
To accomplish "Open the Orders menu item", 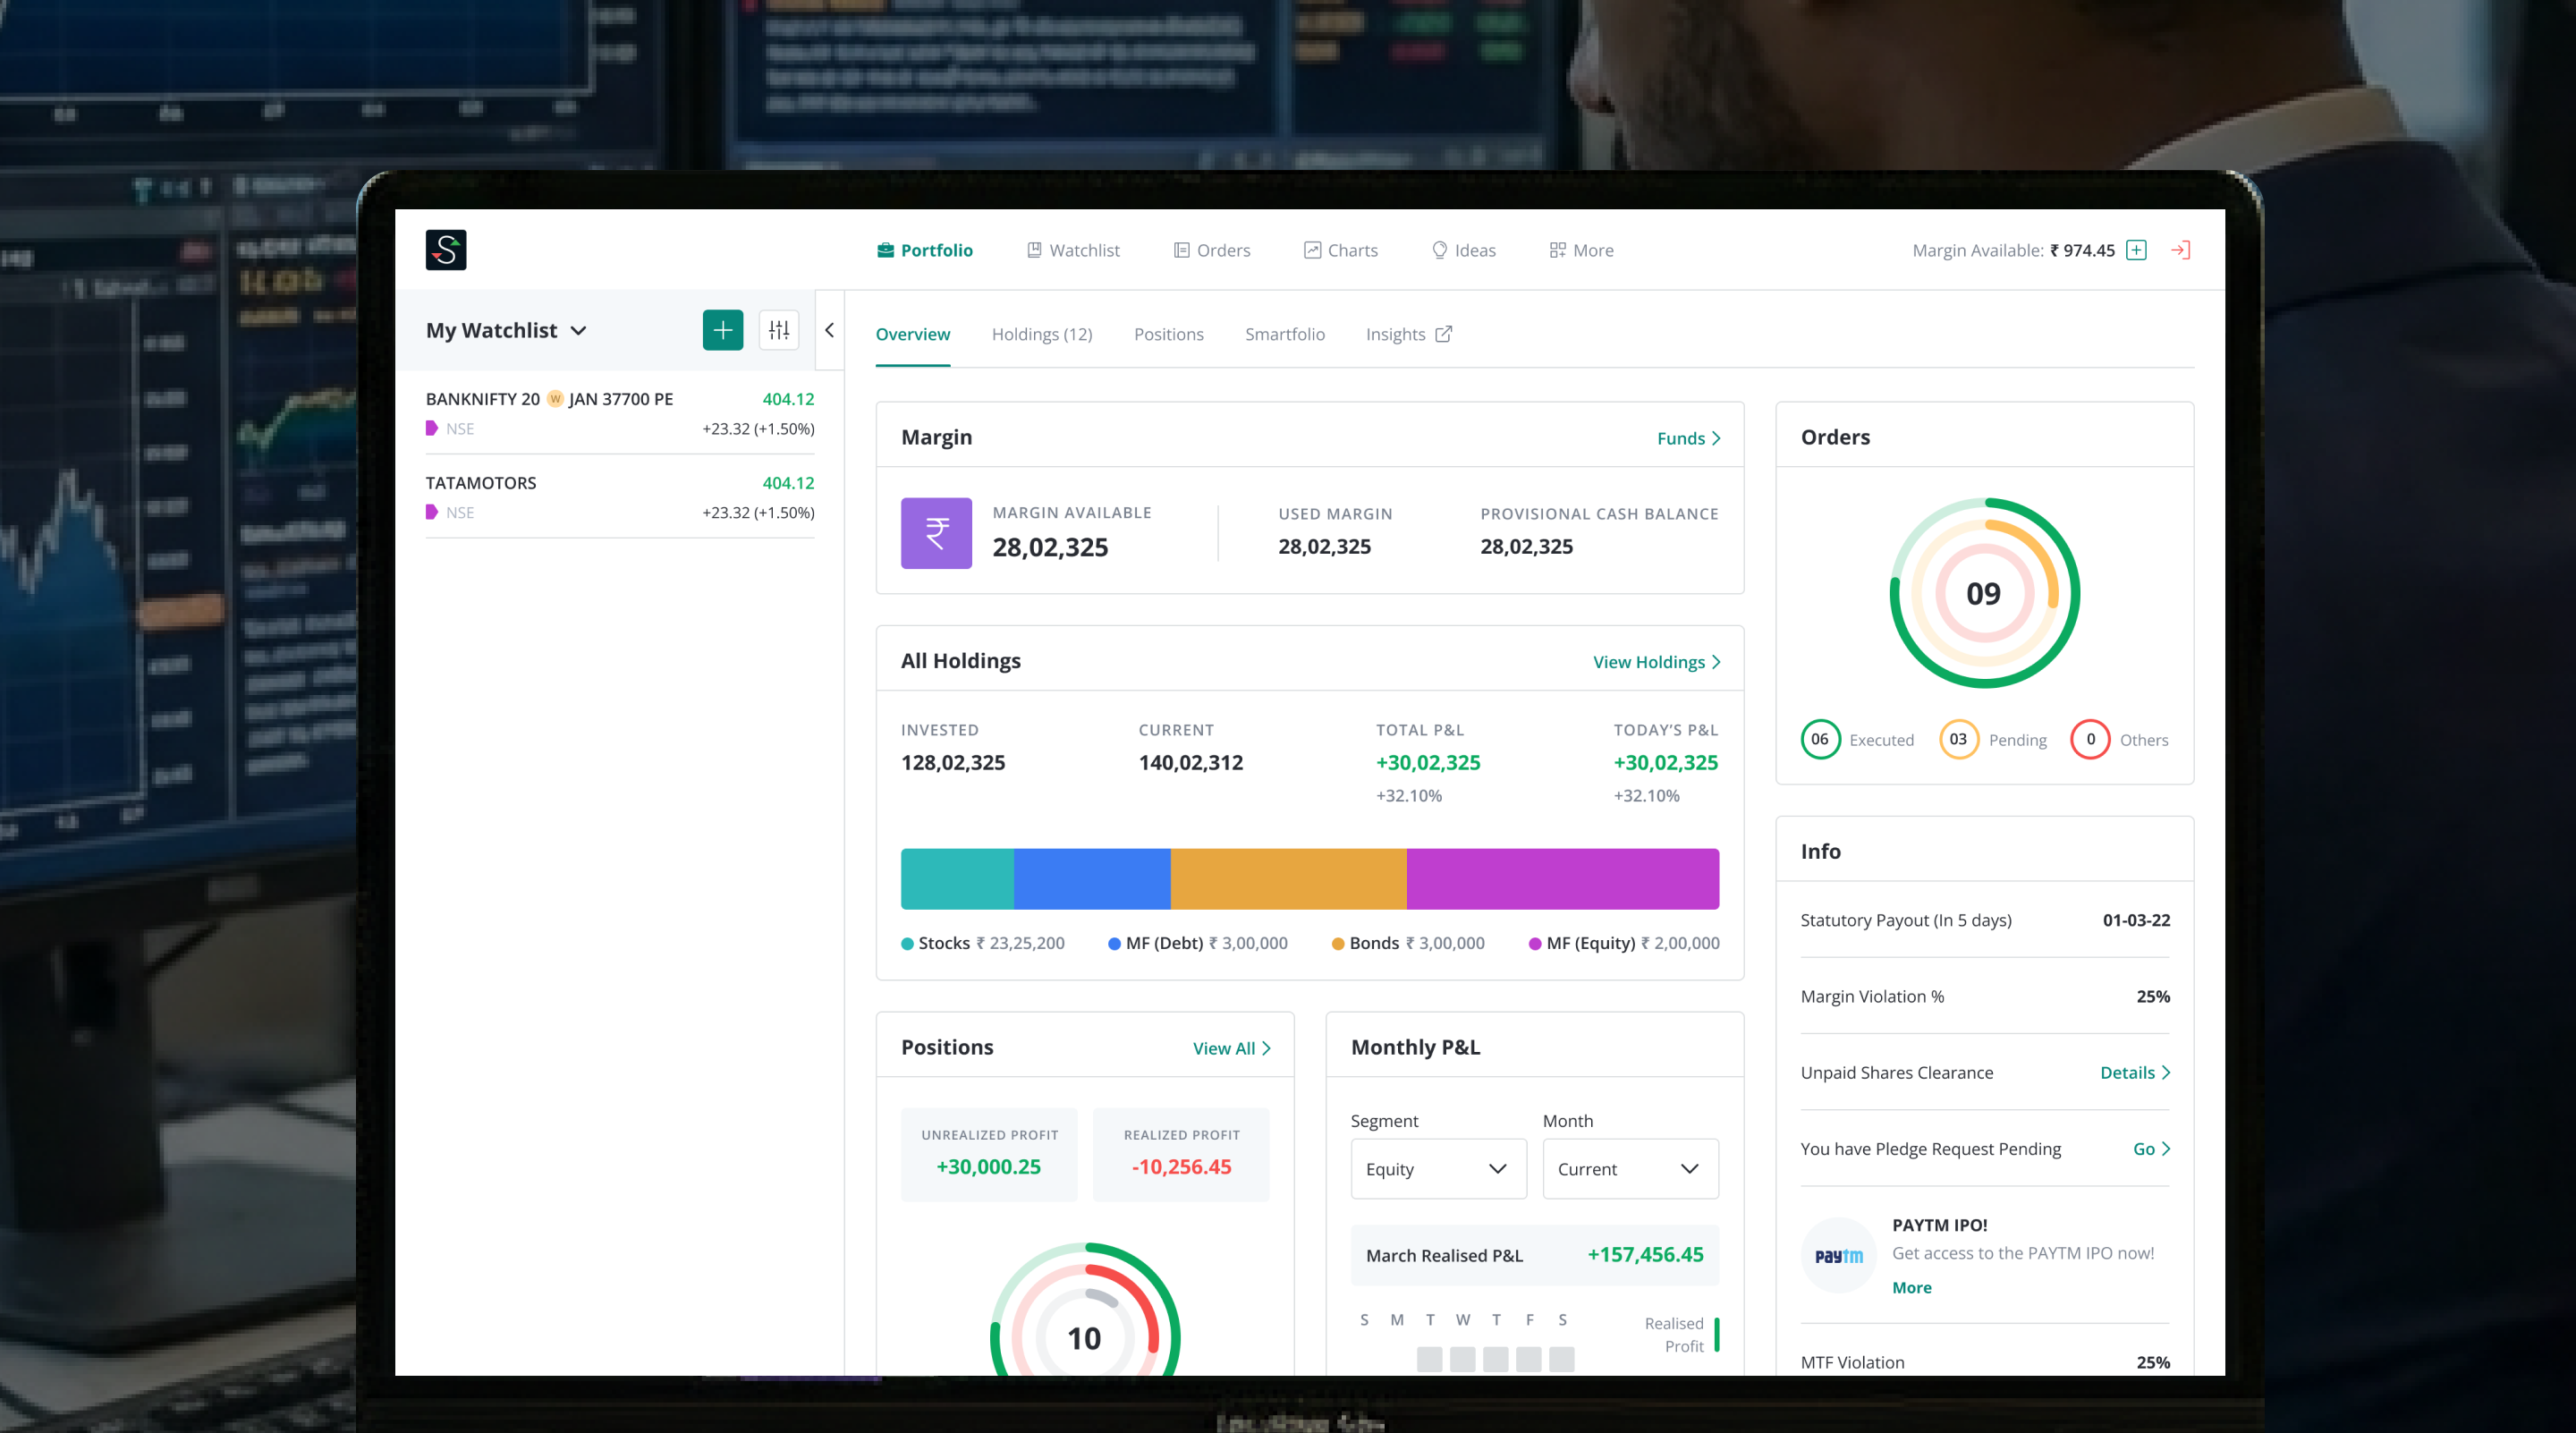I will (x=1211, y=250).
